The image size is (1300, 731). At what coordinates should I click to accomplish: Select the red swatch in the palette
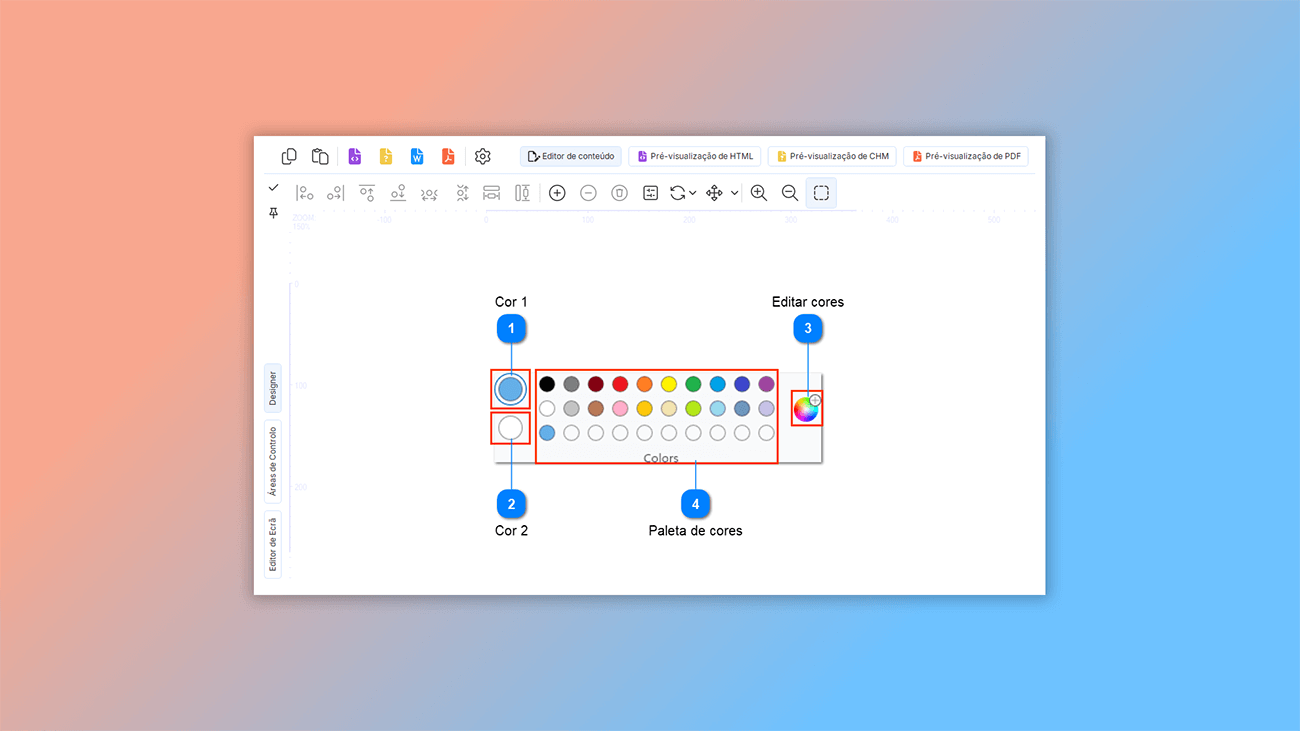click(x=619, y=383)
